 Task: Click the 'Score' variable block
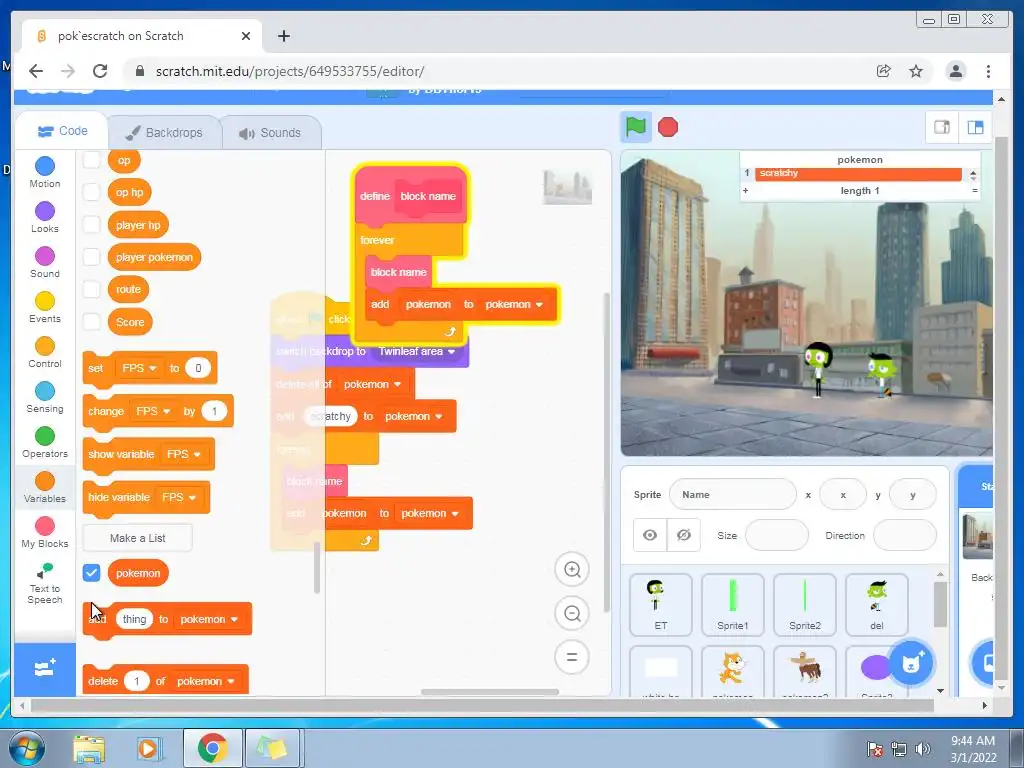(x=130, y=322)
